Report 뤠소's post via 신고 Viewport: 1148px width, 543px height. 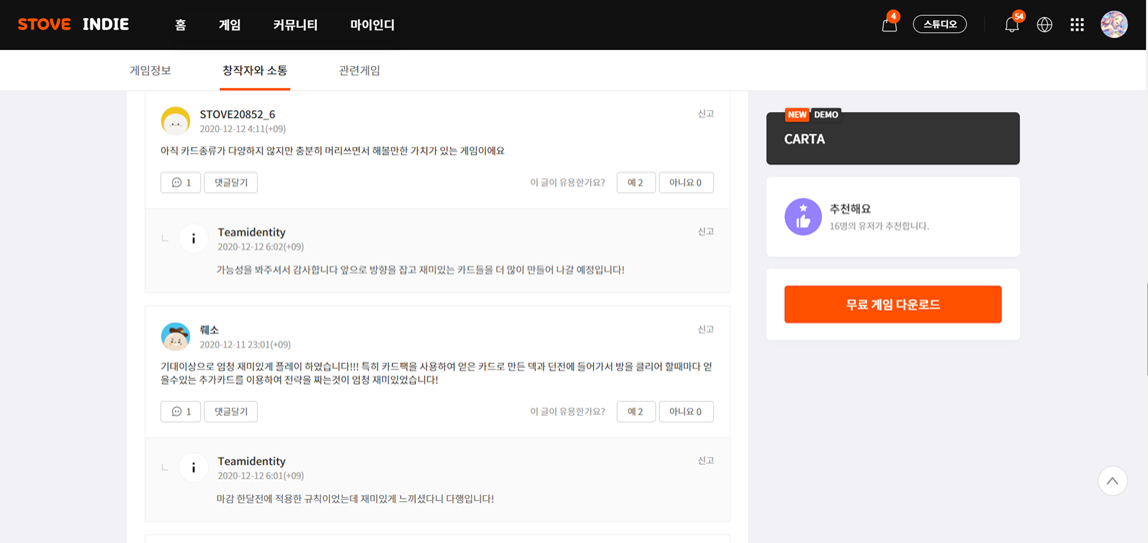(x=705, y=329)
